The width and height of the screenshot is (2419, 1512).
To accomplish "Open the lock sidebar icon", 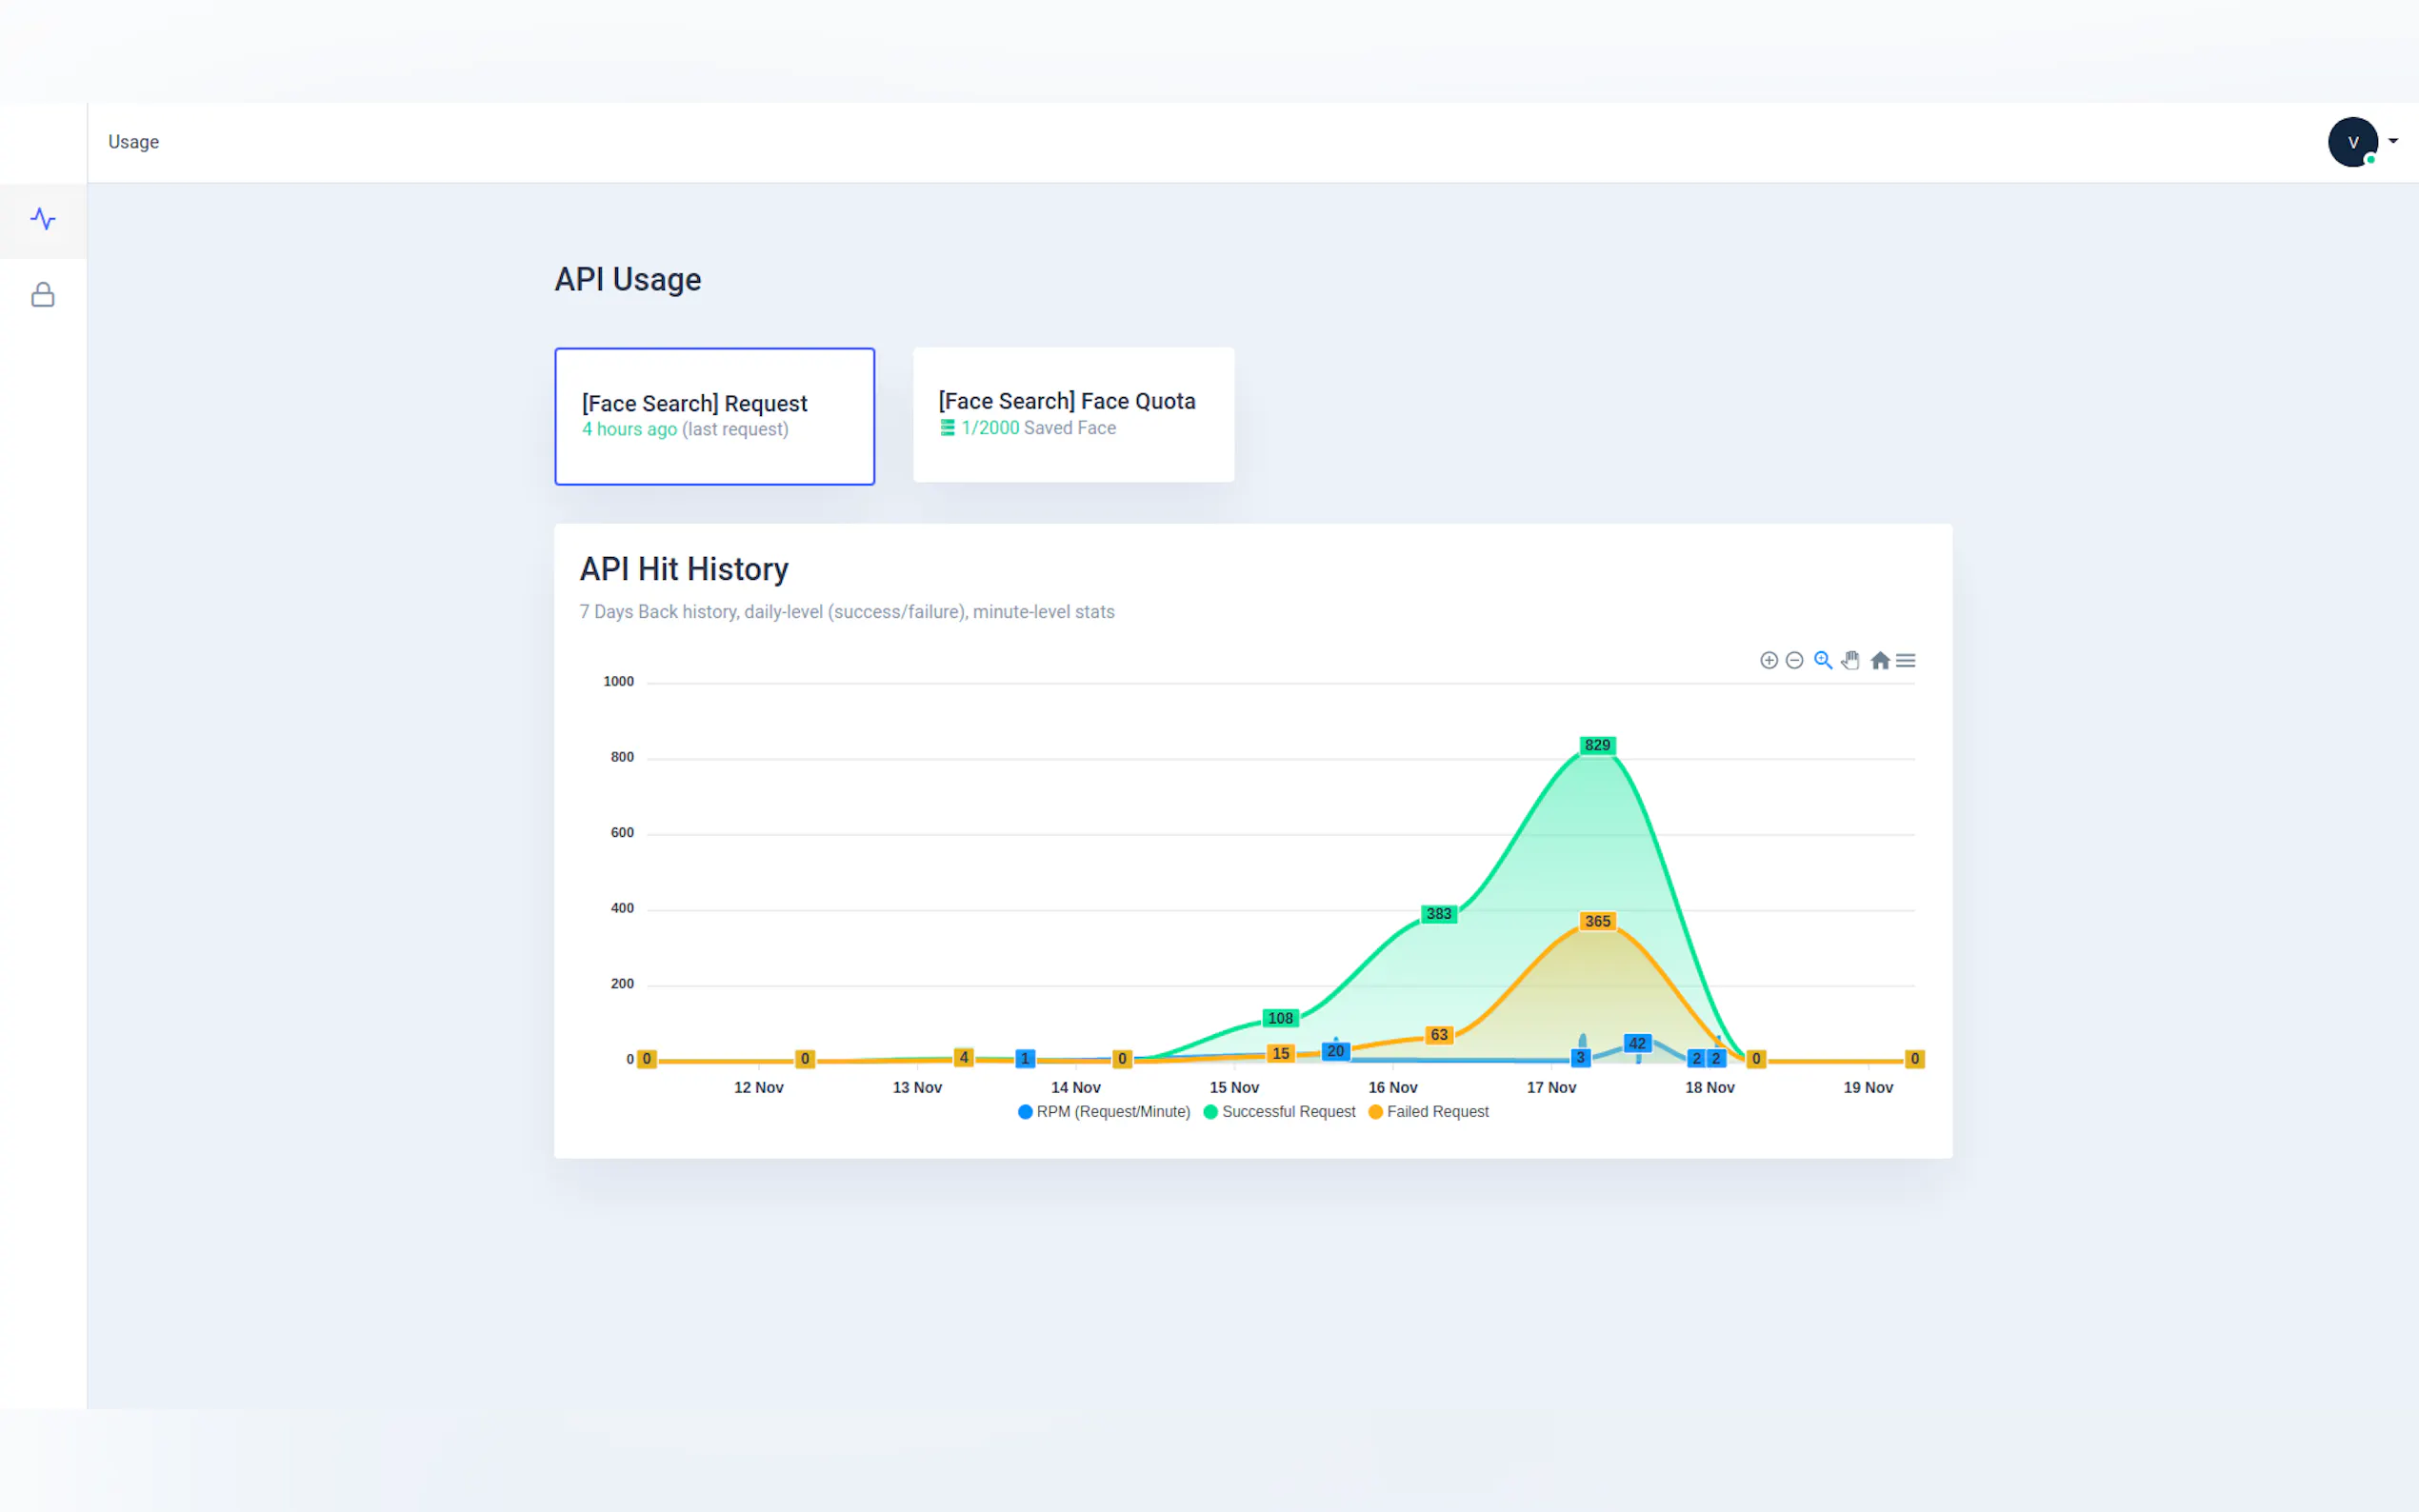I will (43, 295).
